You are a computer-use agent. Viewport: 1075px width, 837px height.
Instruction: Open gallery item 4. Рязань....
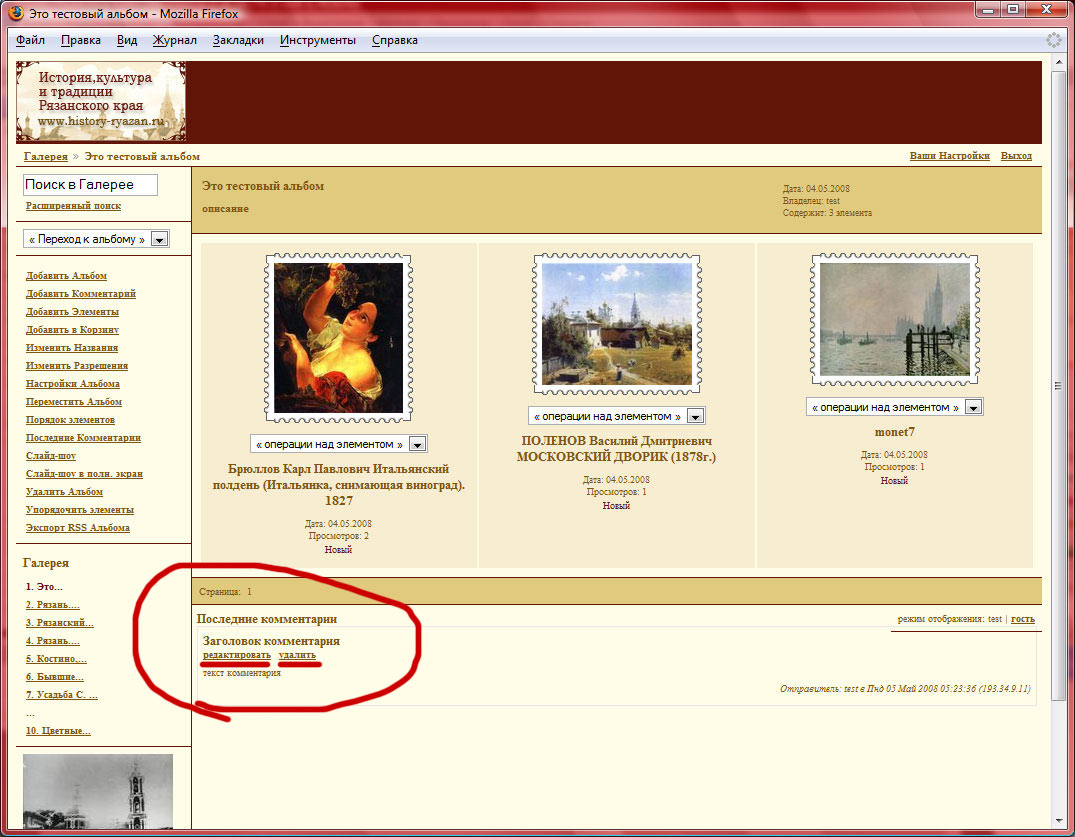pos(53,641)
